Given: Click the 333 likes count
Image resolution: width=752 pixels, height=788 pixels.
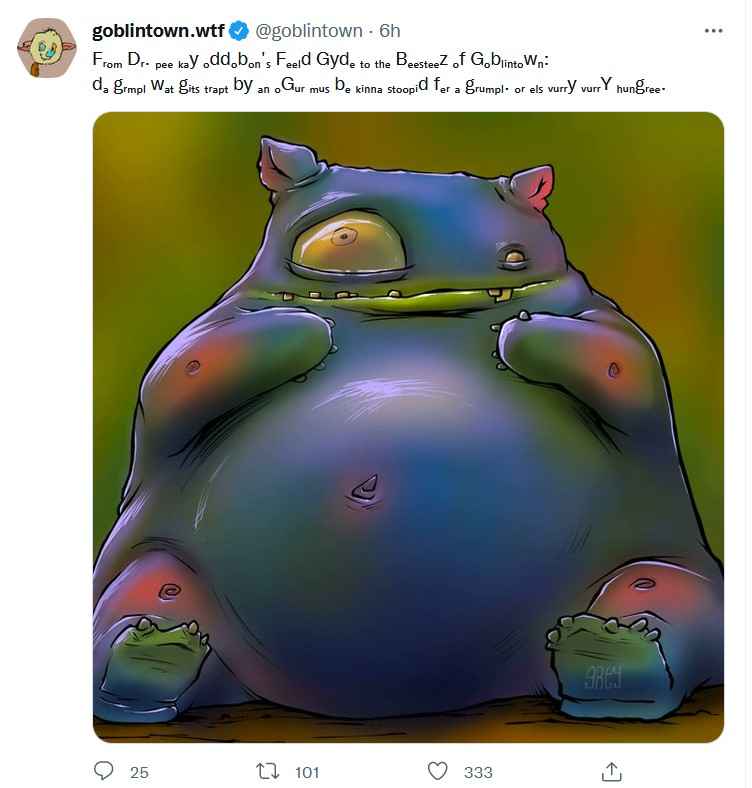Looking at the screenshot, I should [478, 772].
